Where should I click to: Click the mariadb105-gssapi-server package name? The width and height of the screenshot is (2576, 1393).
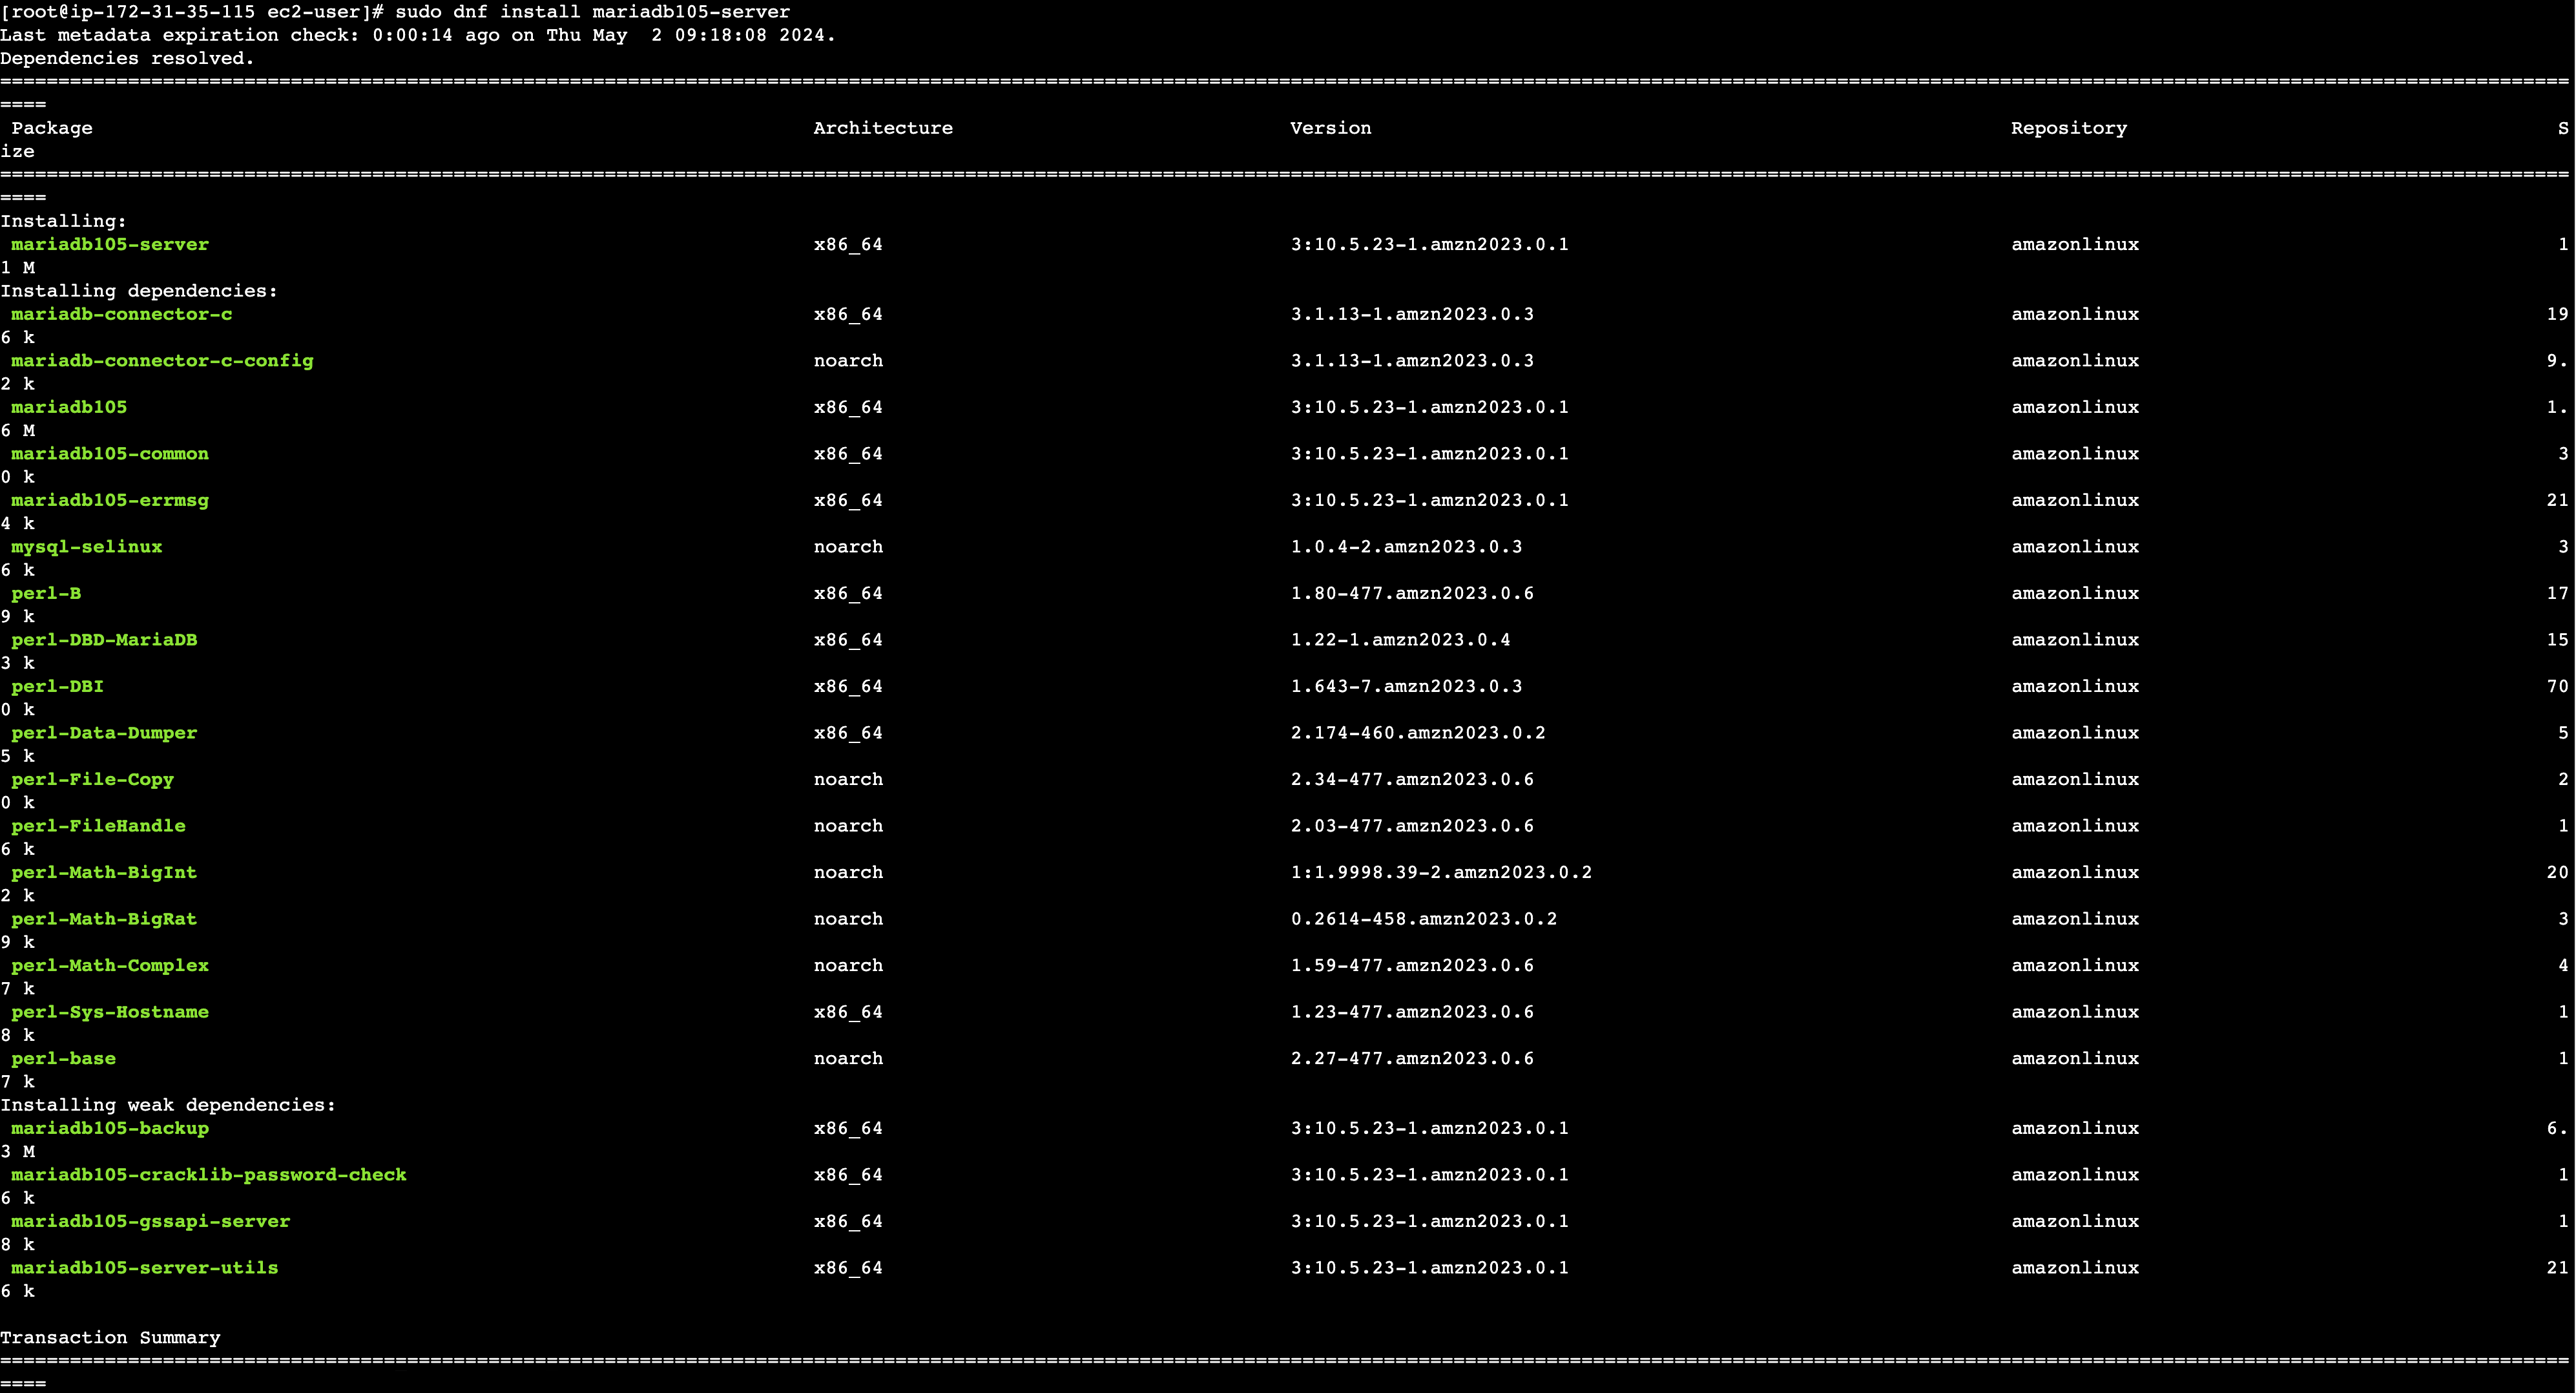[x=151, y=1221]
